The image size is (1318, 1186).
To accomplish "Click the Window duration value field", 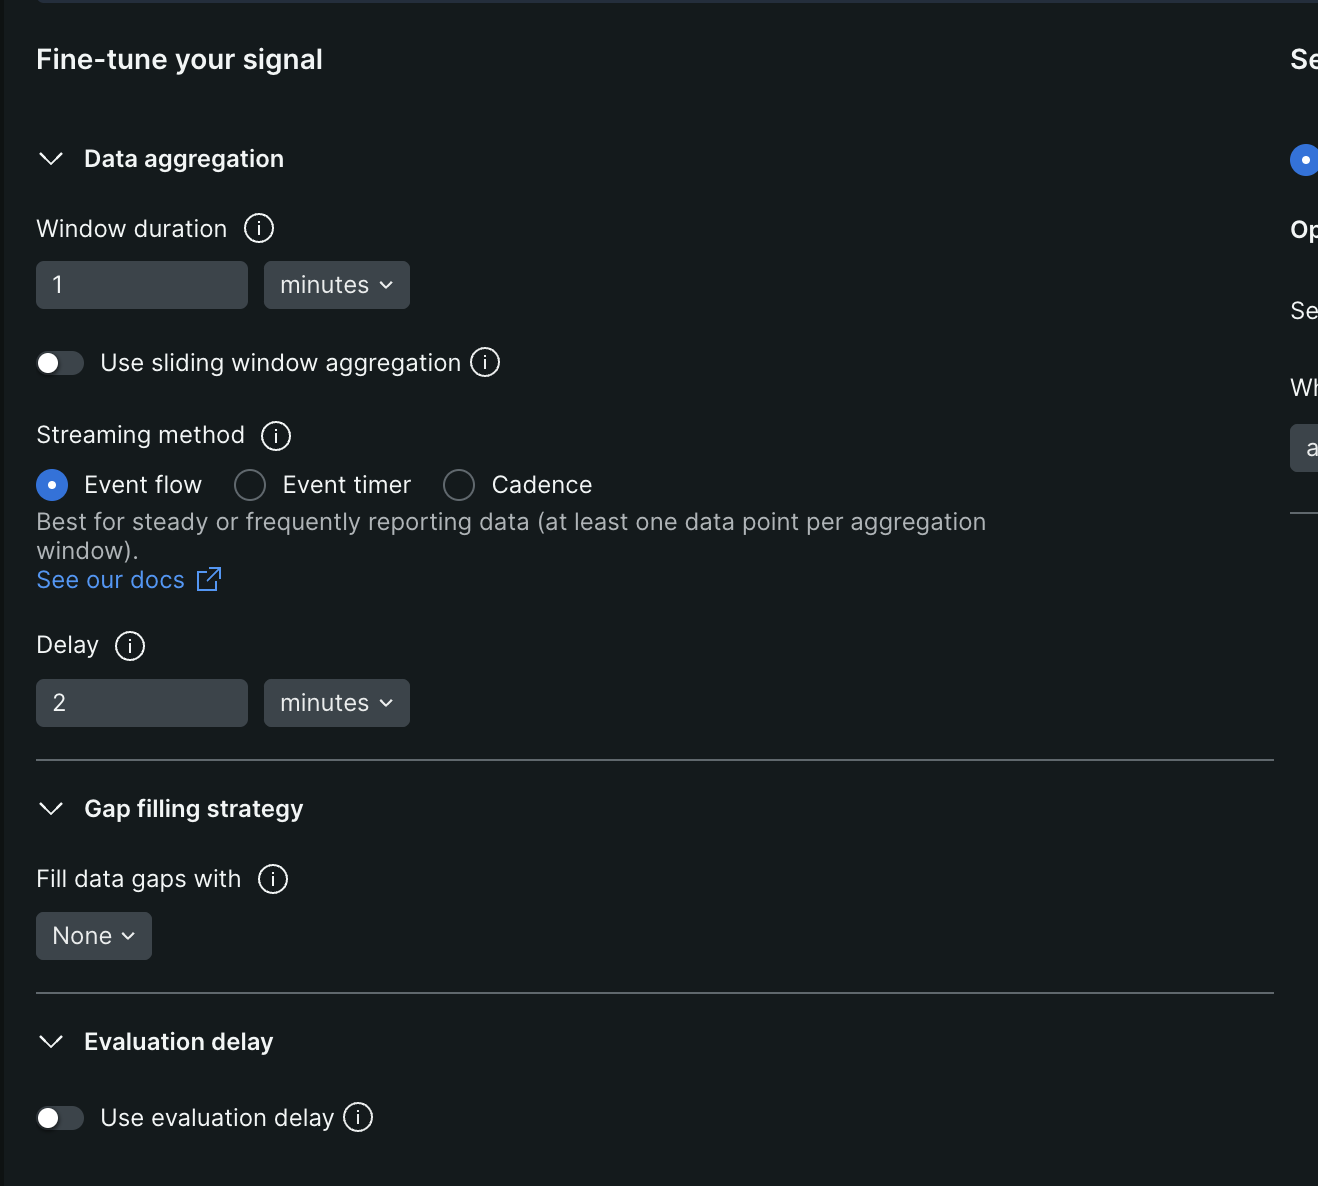I will 142,285.
